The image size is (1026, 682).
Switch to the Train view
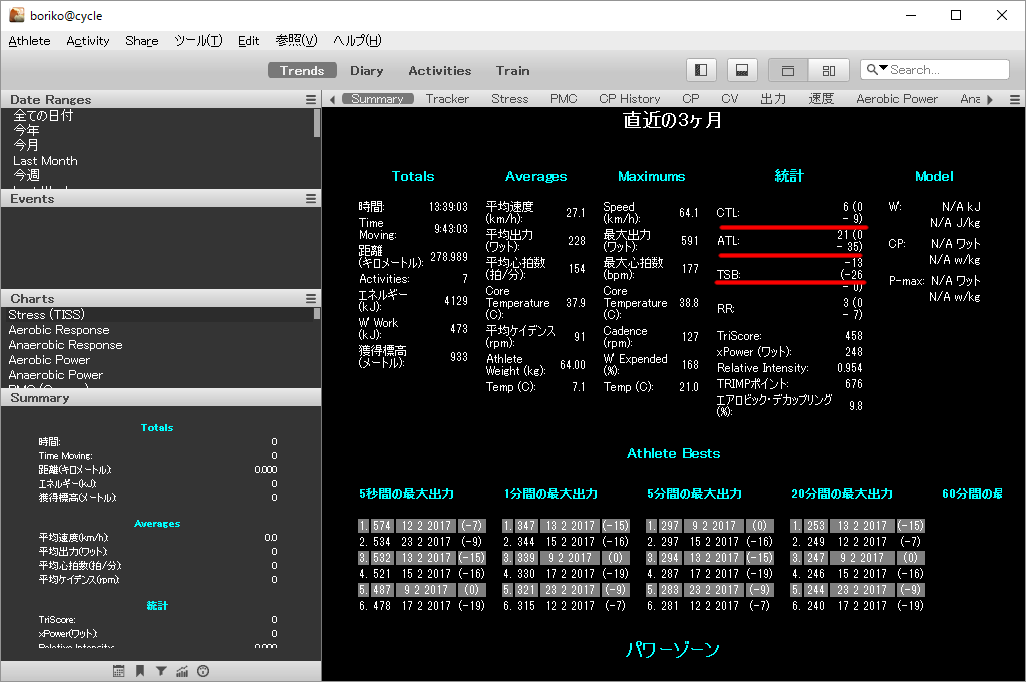(x=512, y=70)
